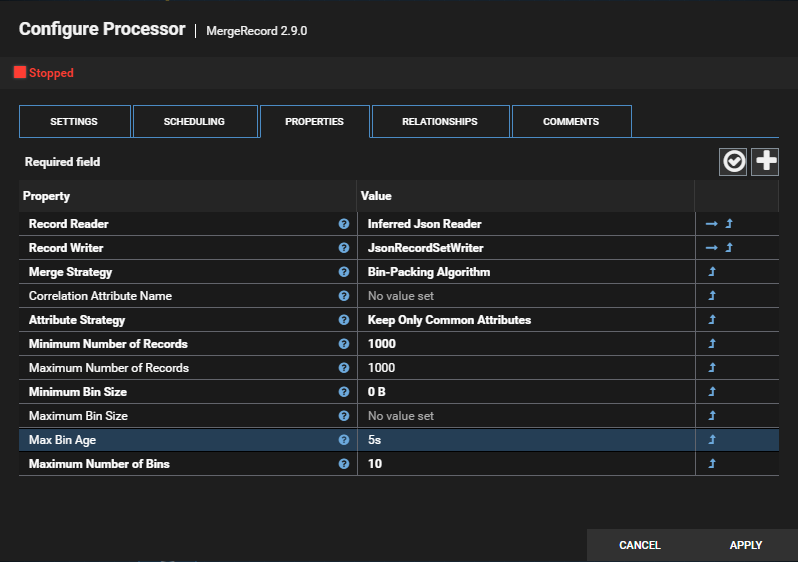Click help icon for Maximum Number of Bins

point(344,464)
